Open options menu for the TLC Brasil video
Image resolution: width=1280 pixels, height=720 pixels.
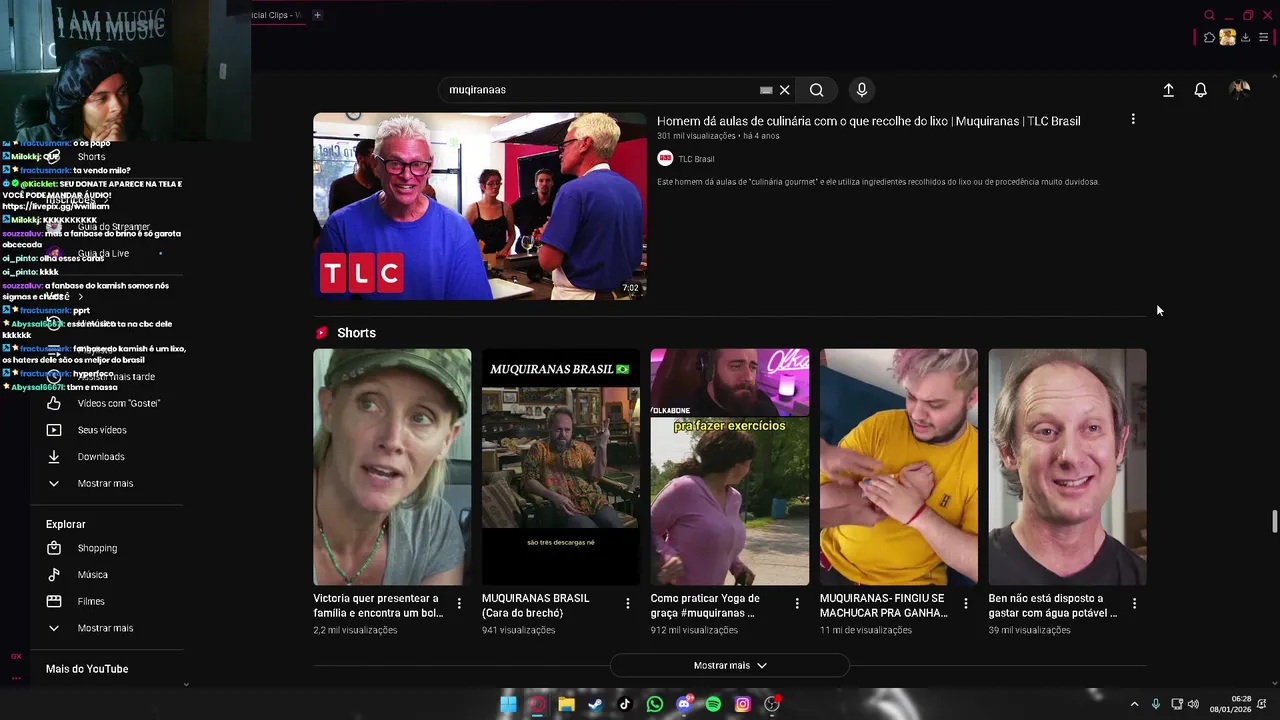point(1133,119)
